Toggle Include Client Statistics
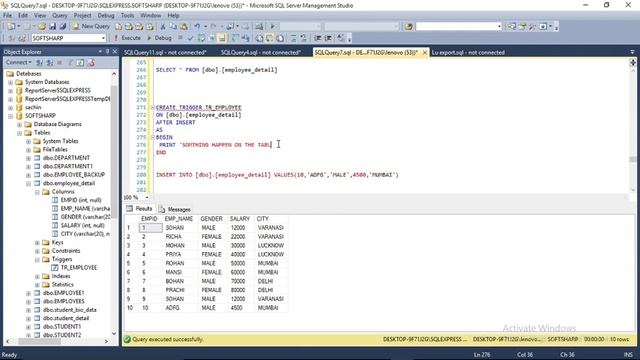Viewport: 640px width, 360px height. (x=245, y=38)
